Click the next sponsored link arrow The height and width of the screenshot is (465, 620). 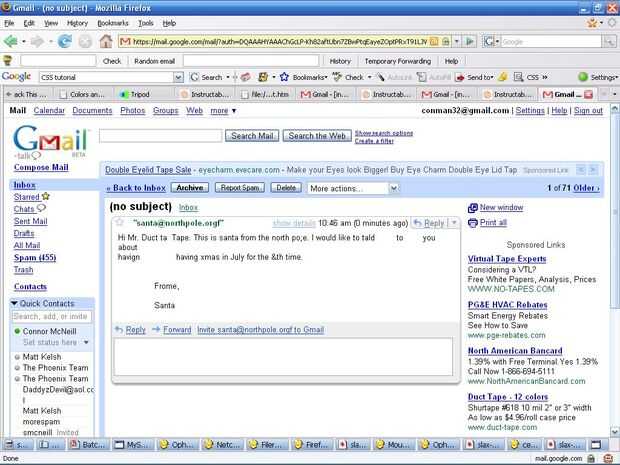tap(593, 170)
